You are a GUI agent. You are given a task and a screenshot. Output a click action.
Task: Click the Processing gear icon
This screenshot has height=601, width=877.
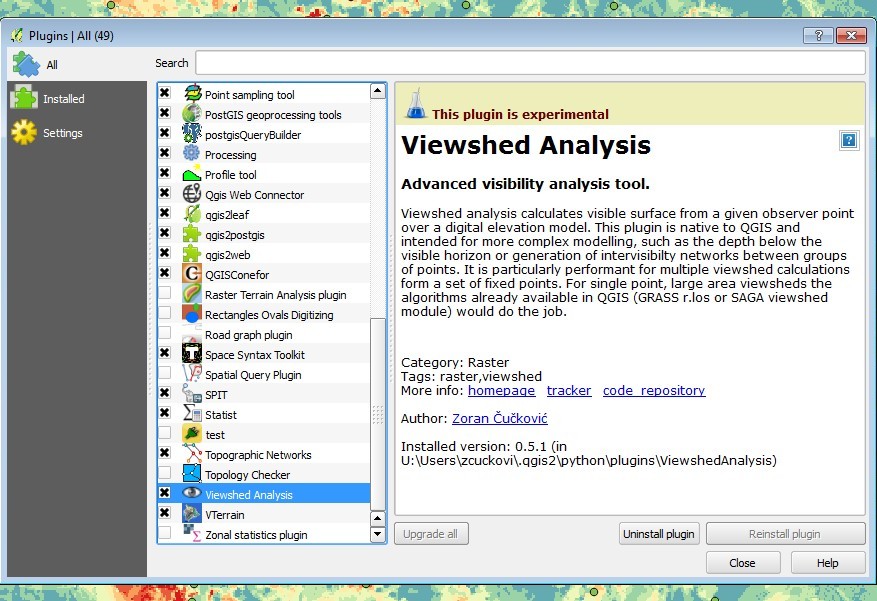pyautogui.click(x=192, y=153)
